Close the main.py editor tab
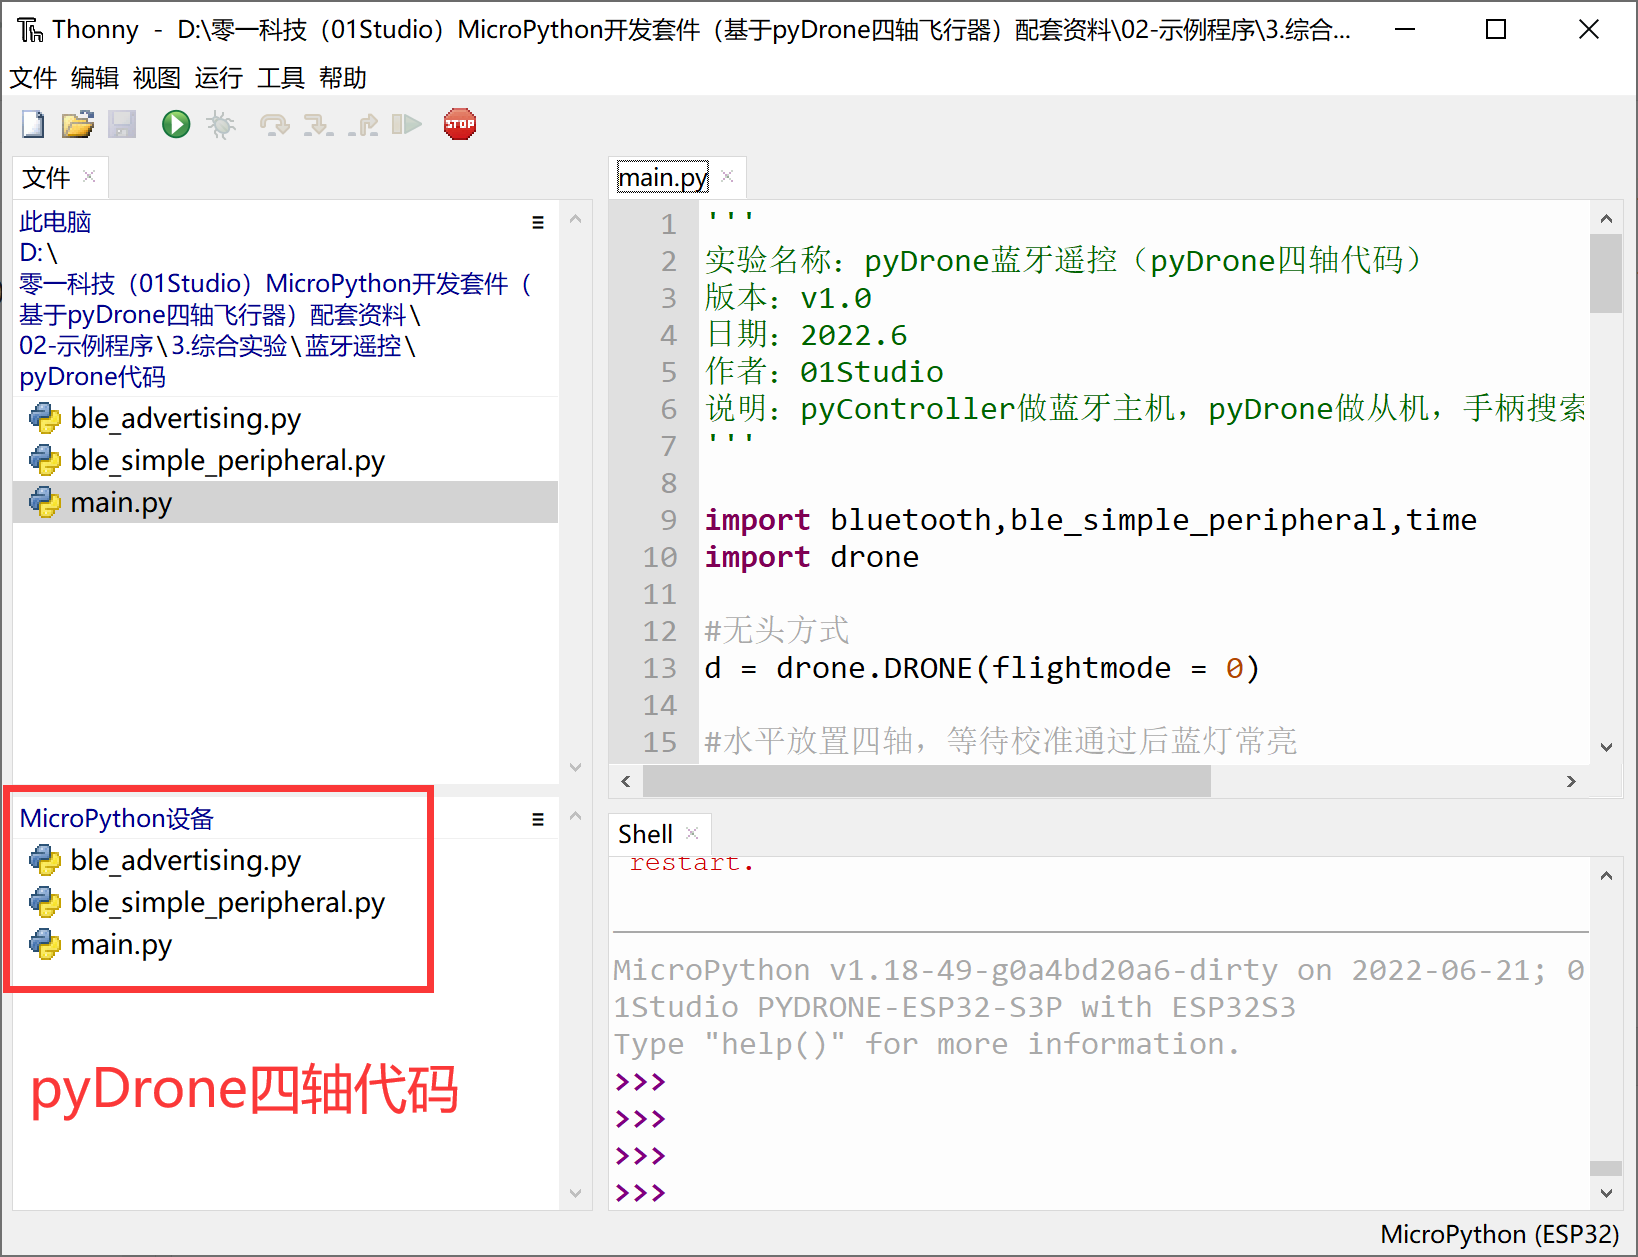This screenshot has width=1638, height=1257. pyautogui.click(x=727, y=176)
